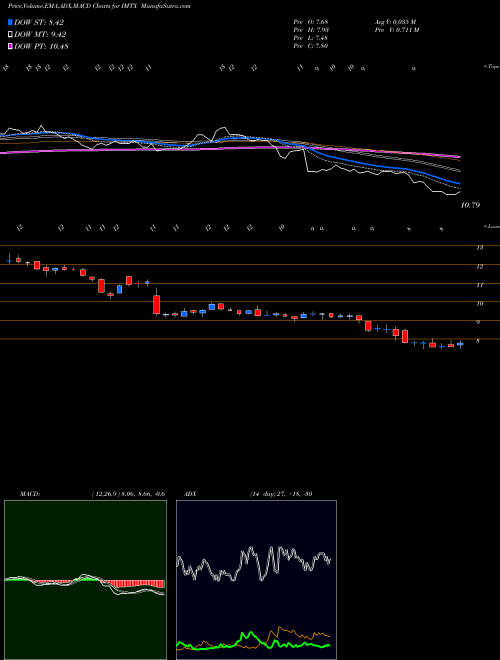Click the MACD parameters '(12,26,9) 8.06, 8.66, -0.6'
The image size is (500, 660).
pos(128,494)
